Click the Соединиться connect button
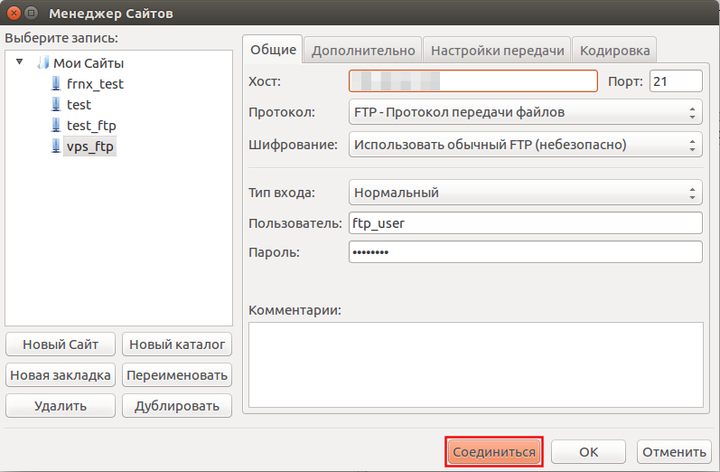Screen dimensions: 720x472 [494, 452]
